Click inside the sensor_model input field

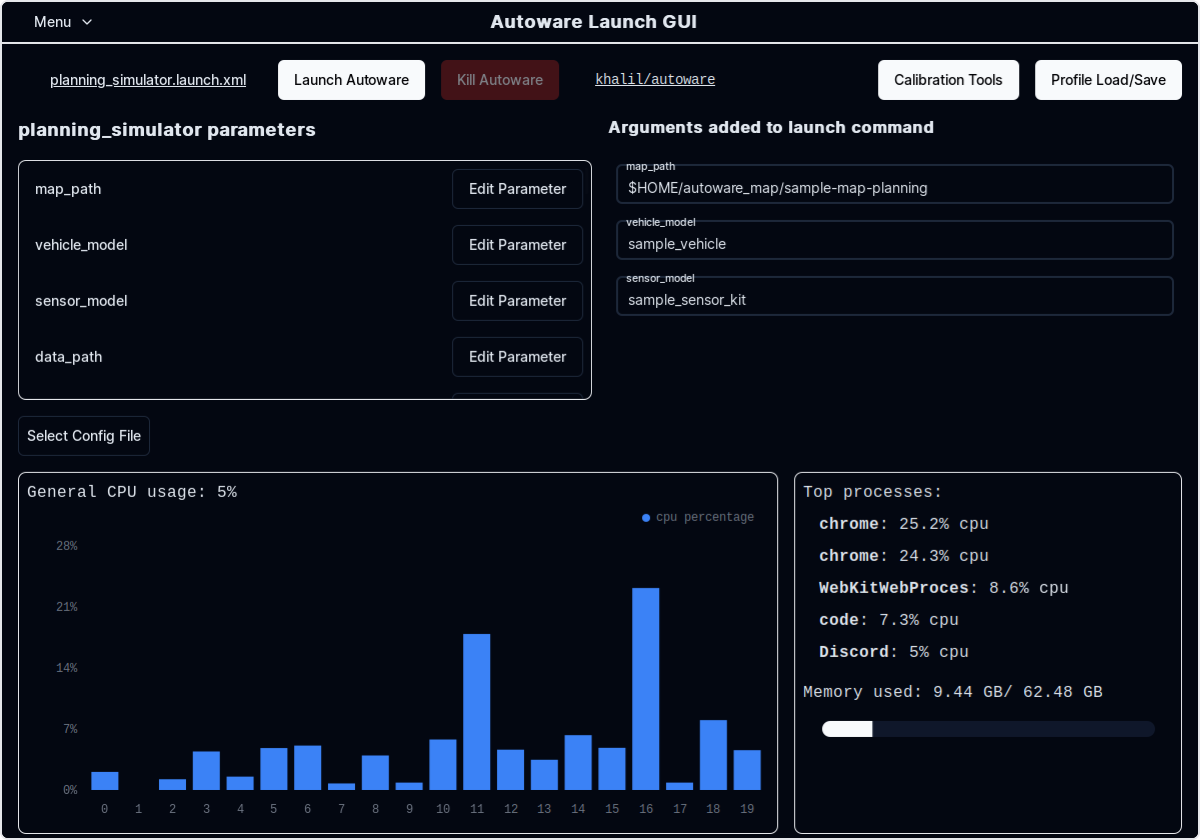pyautogui.click(x=895, y=297)
